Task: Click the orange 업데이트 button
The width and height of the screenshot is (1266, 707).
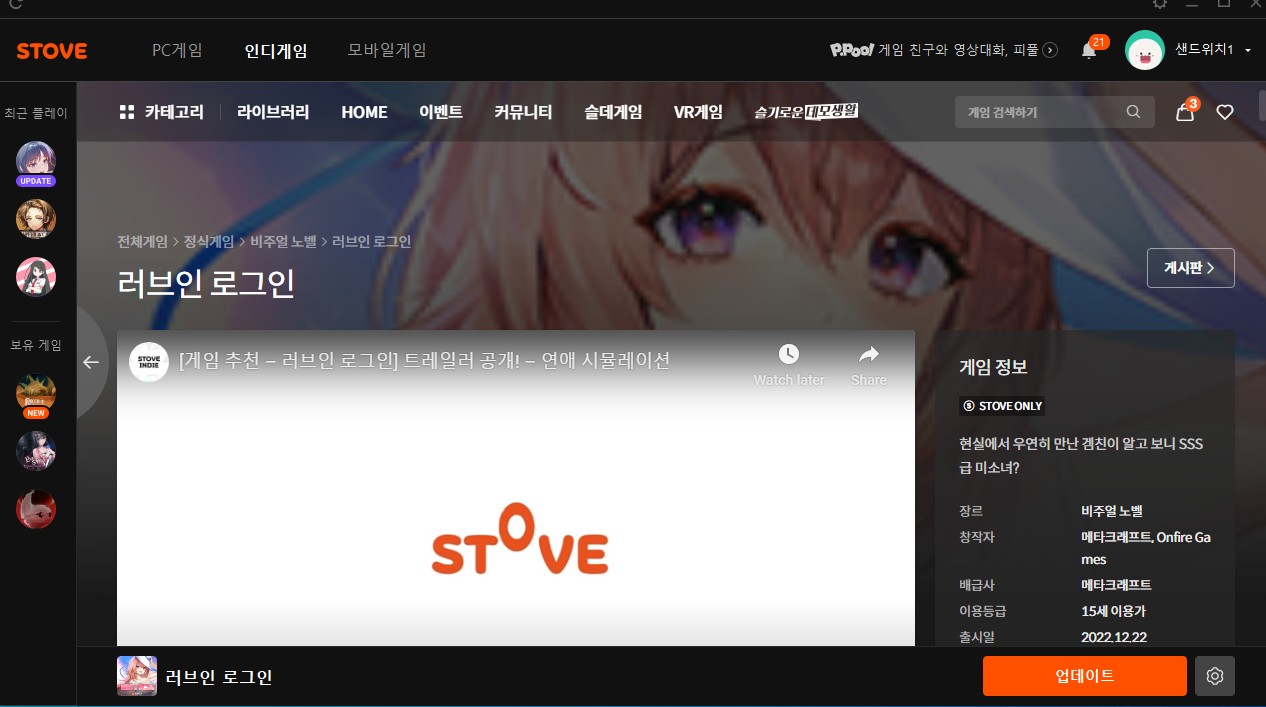Action: pos(1085,676)
